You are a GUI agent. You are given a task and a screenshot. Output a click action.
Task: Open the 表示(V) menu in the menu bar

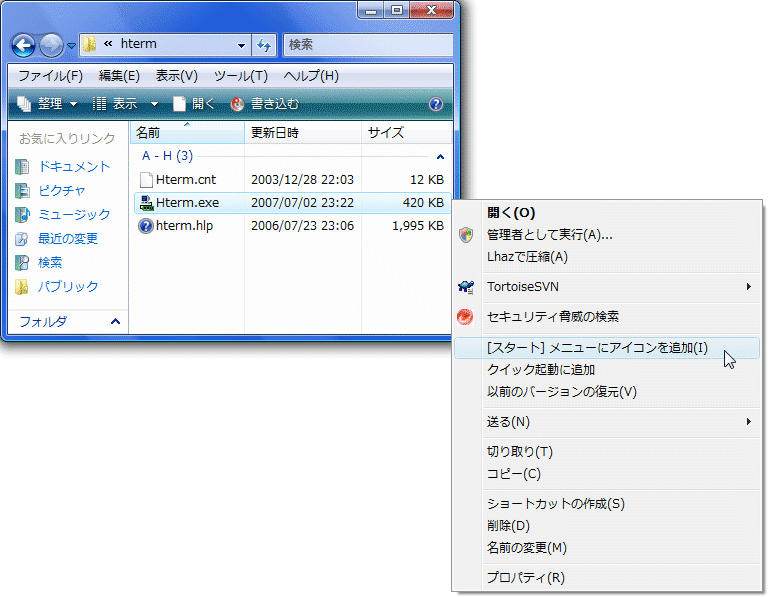click(176, 76)
